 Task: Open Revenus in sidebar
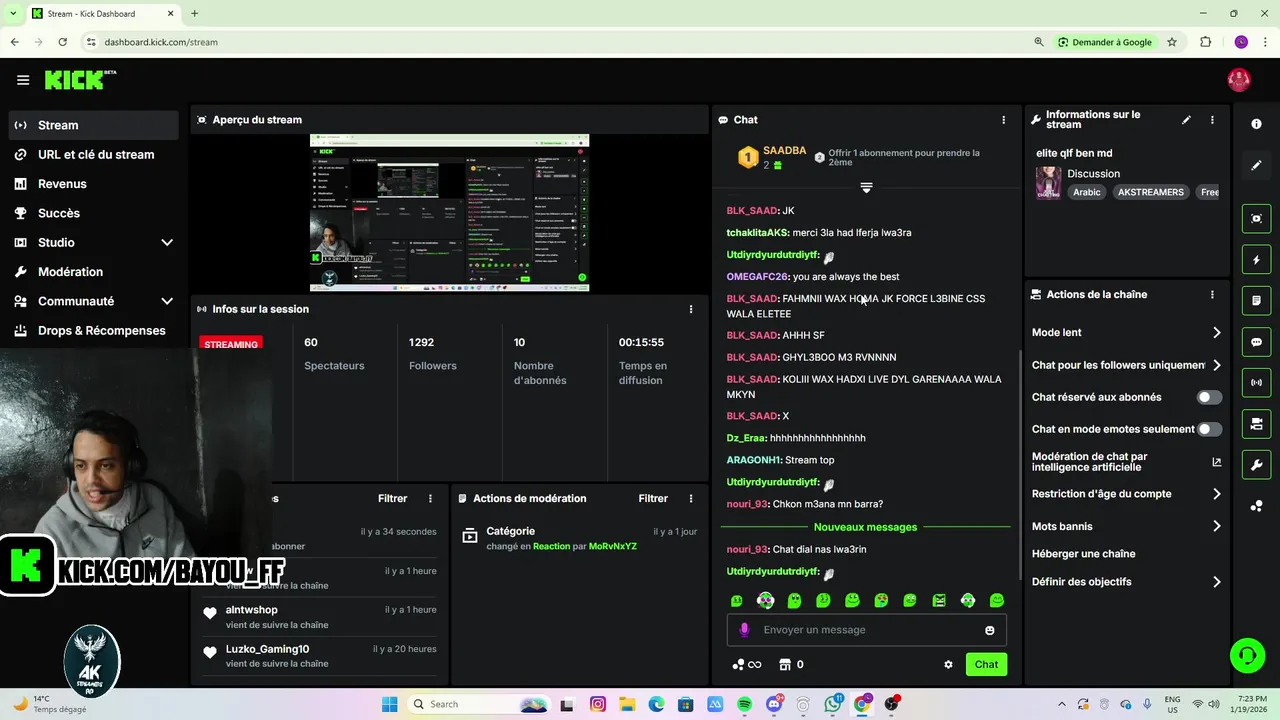[94, 184]
